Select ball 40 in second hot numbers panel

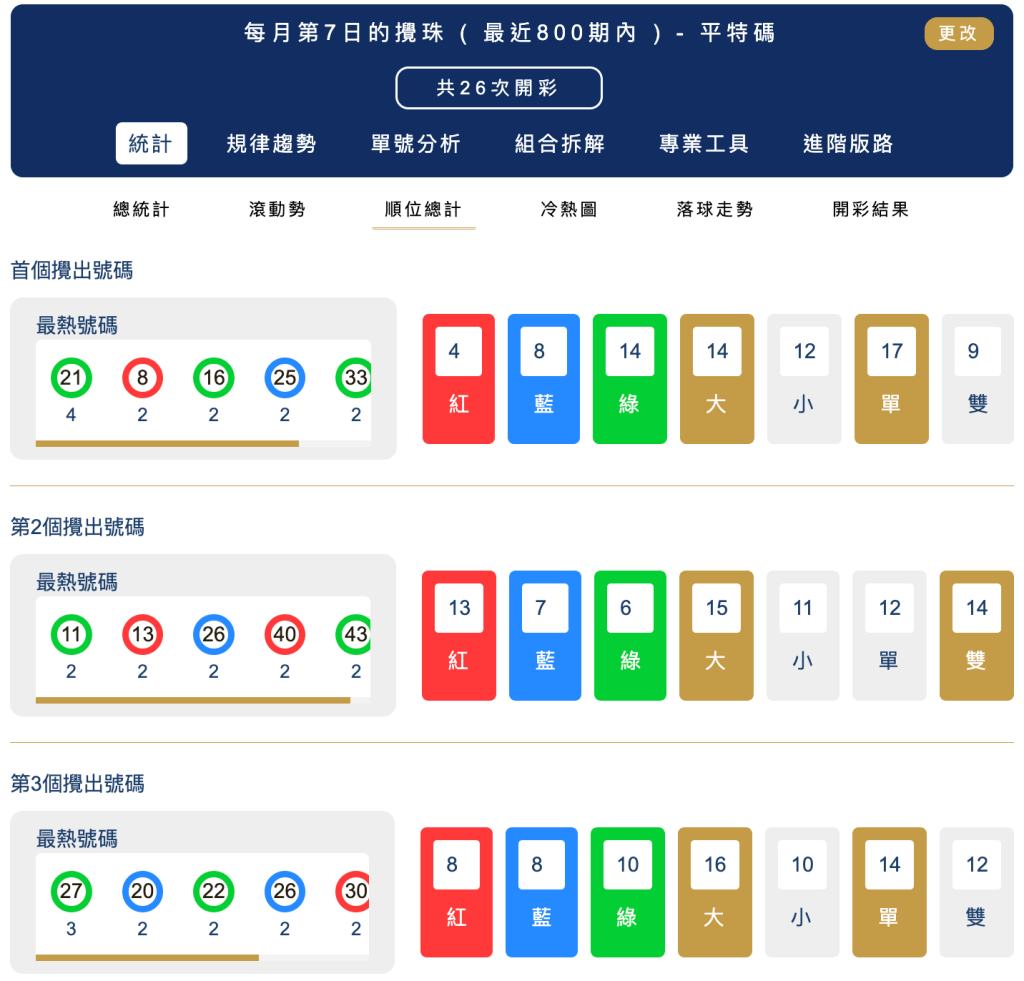click(284, 634)
